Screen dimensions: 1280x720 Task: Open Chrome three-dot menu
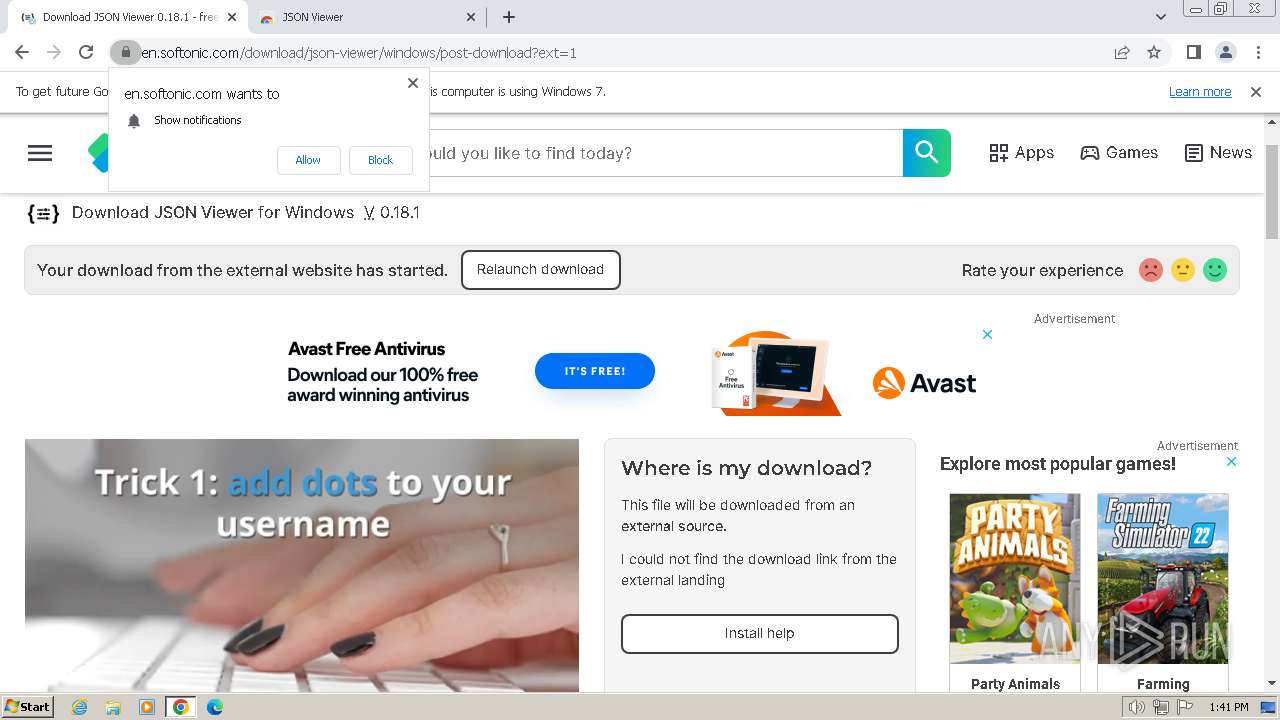coord(1257,52)
